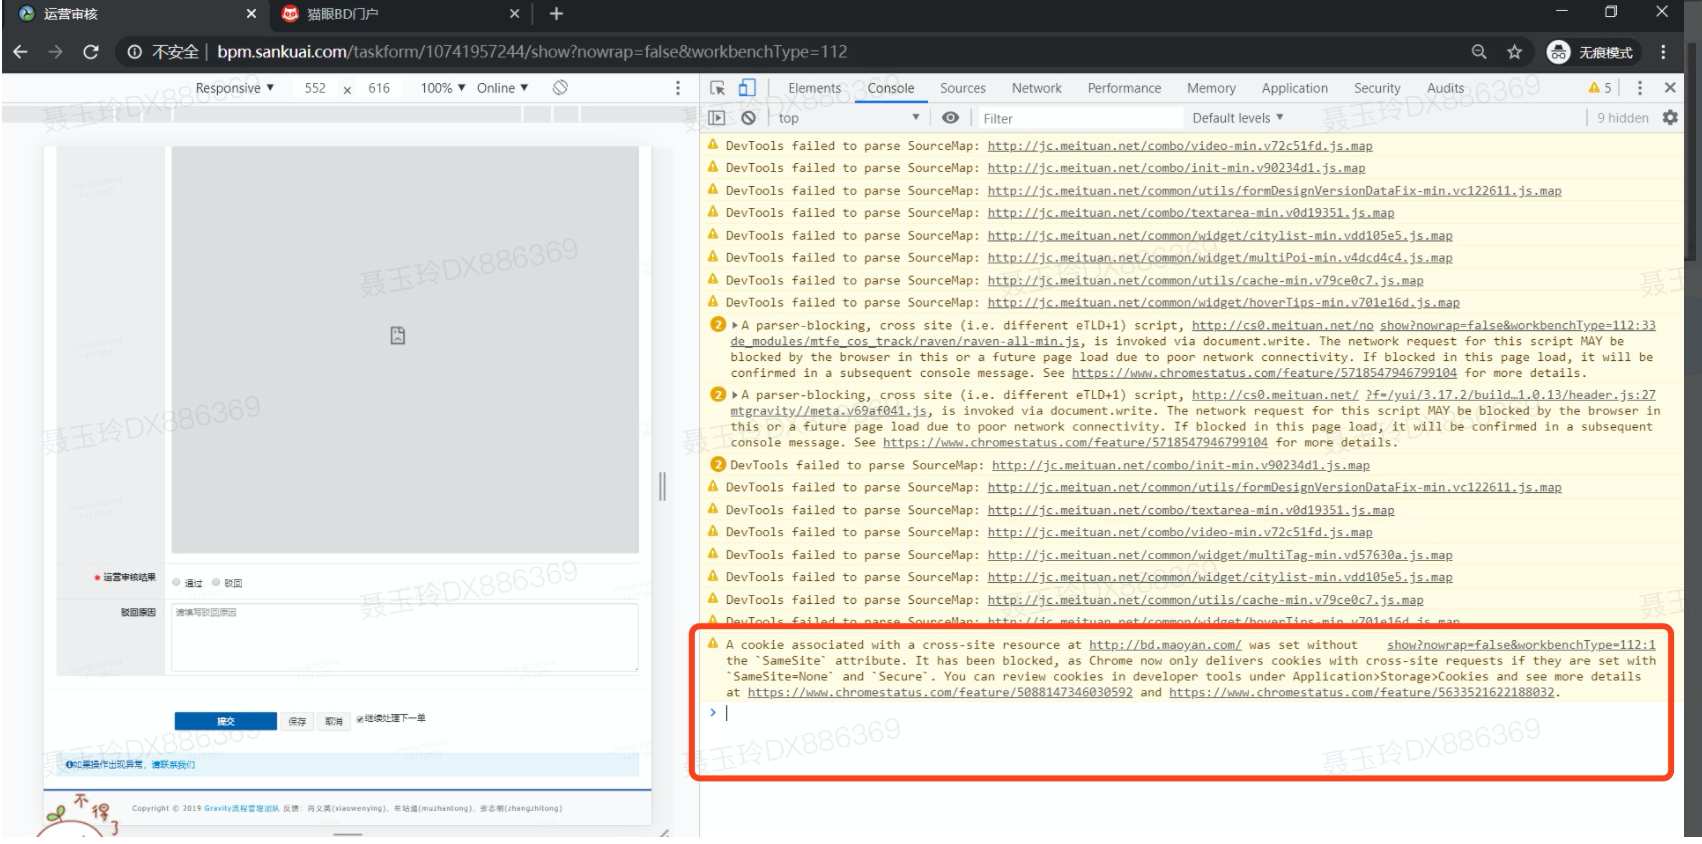Toggle the console sidebar icon
This screenshot has width=1702, height=844.
tap(717, 118)
